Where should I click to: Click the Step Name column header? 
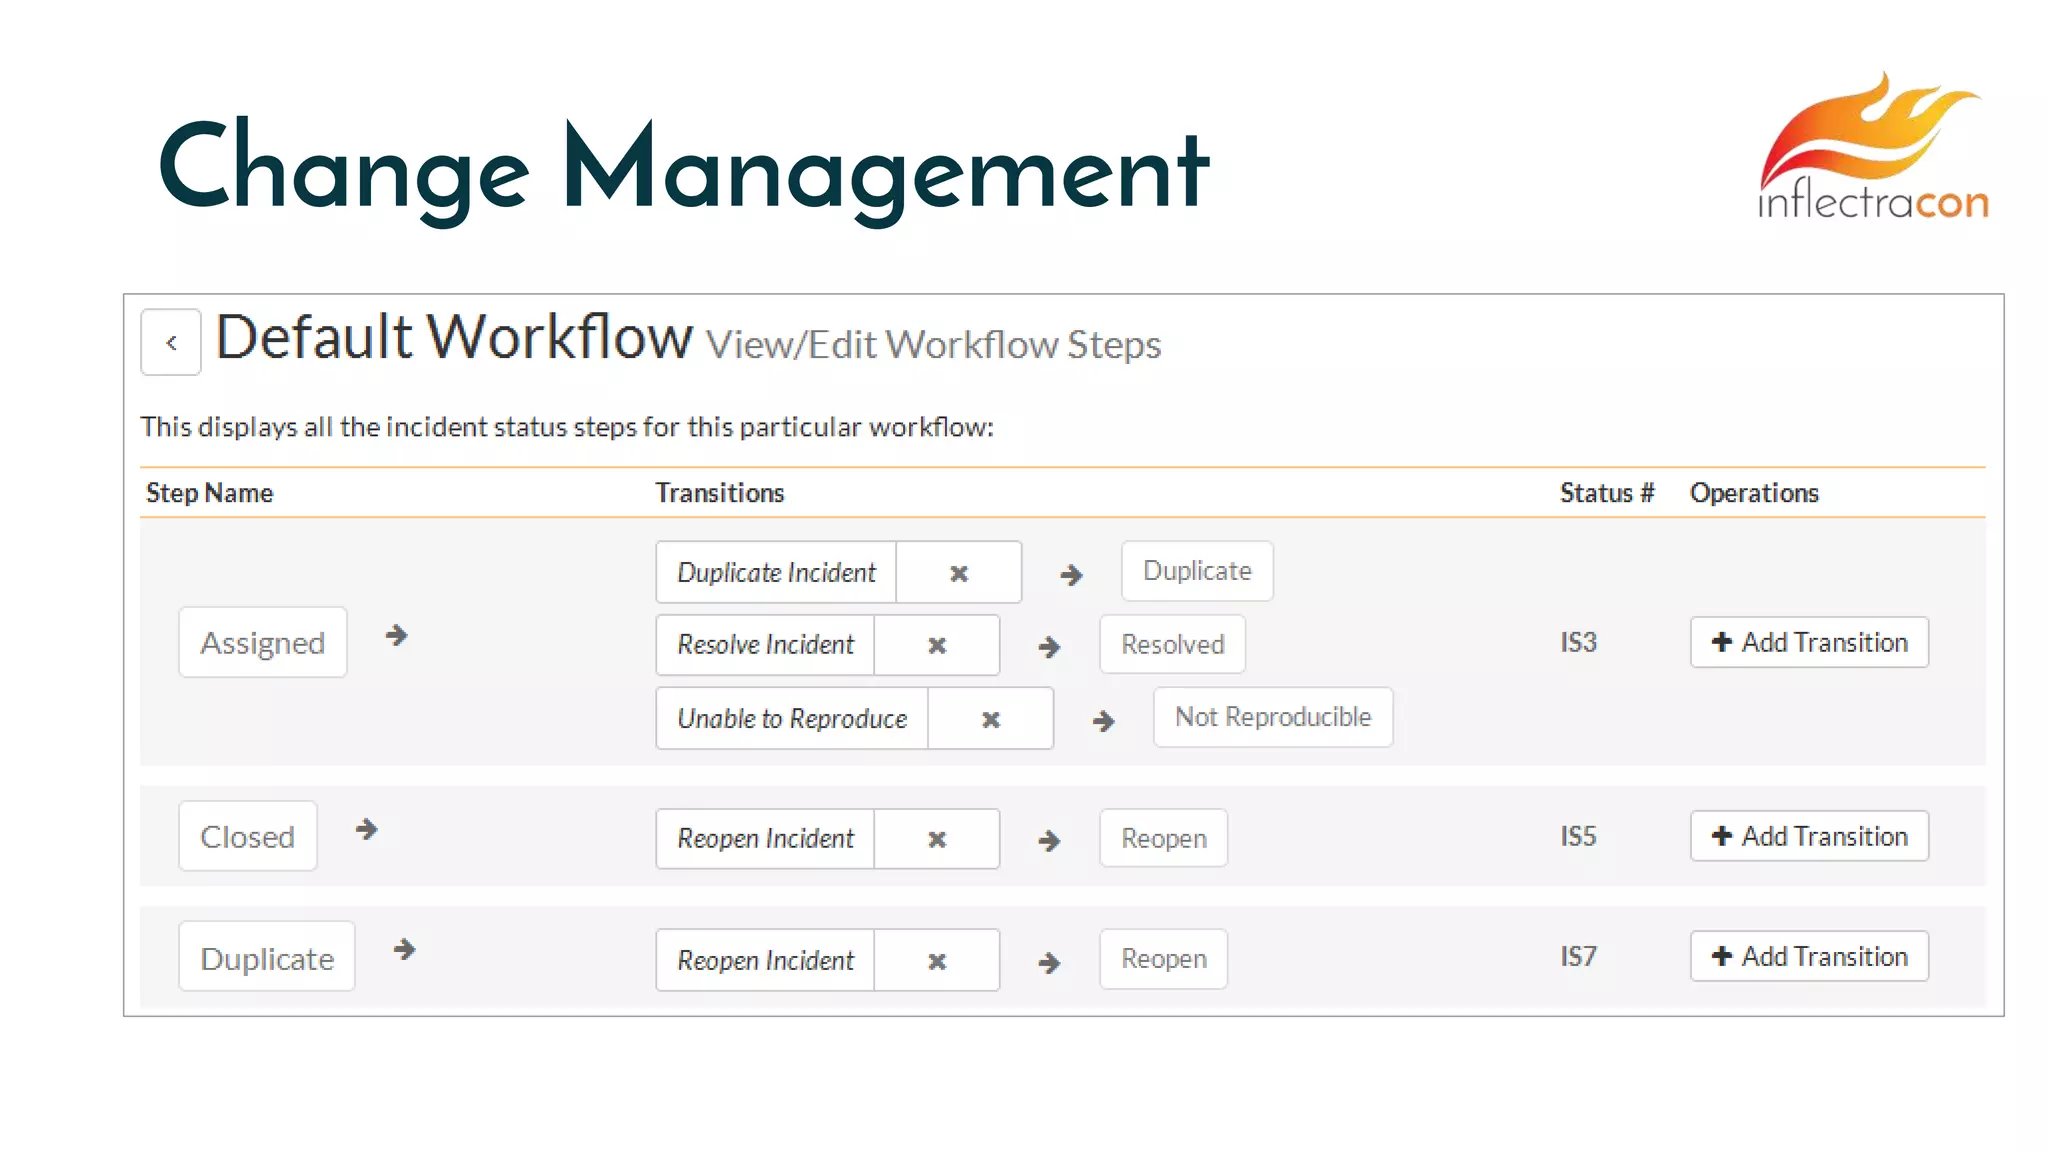point(209,493)
